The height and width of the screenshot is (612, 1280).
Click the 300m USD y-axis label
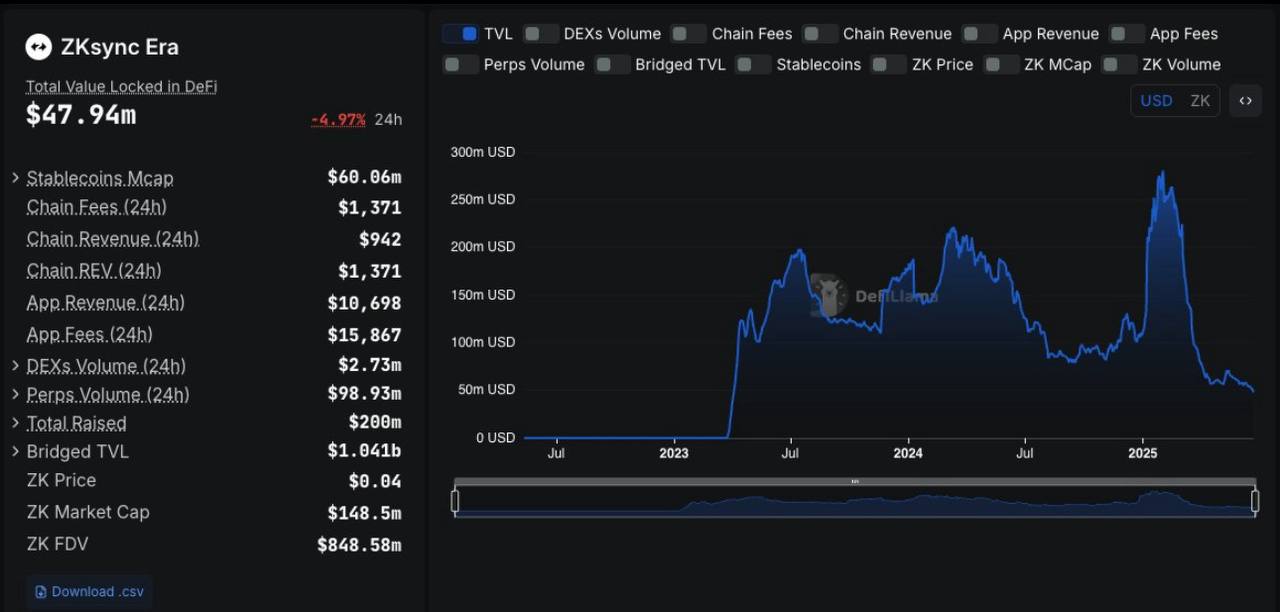[483, 152]
